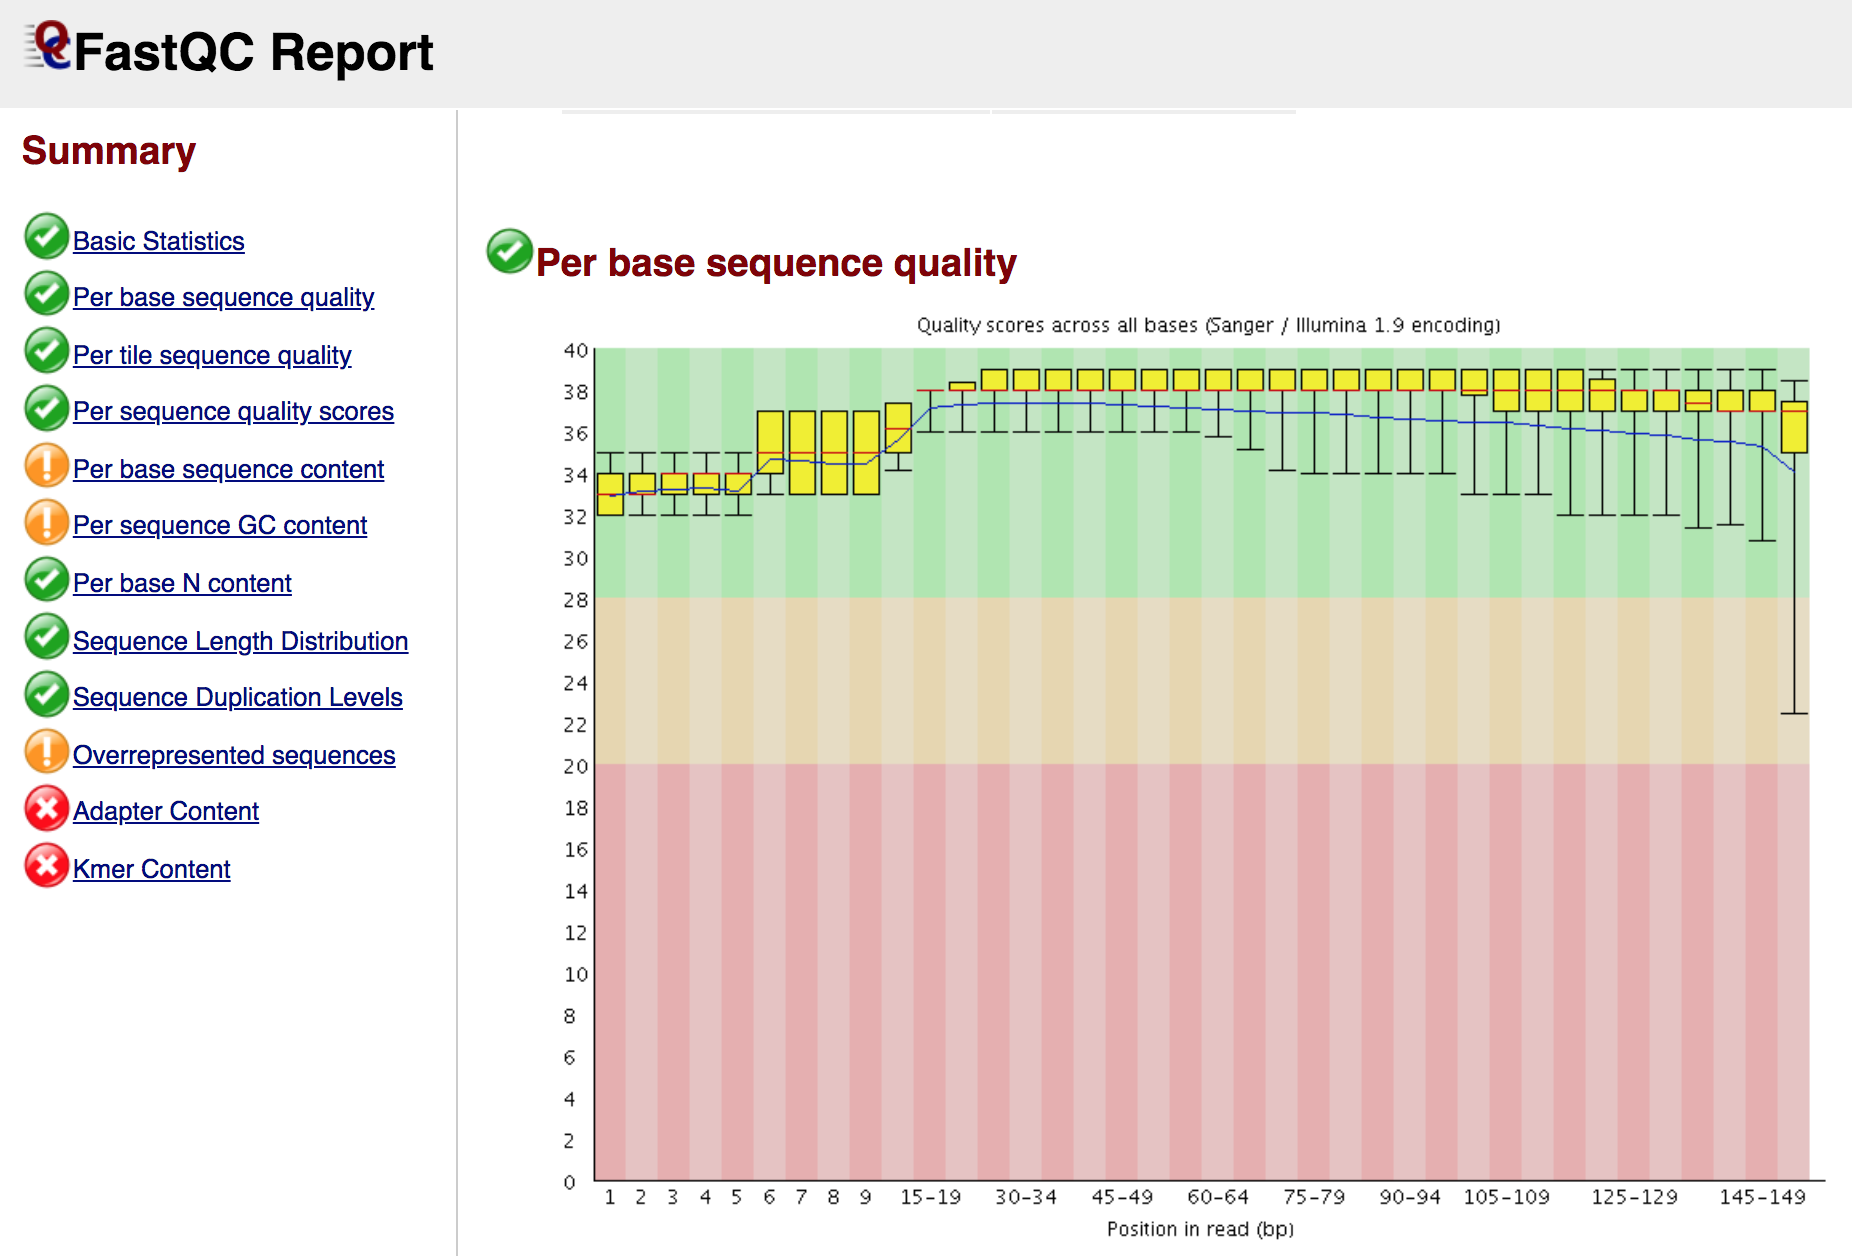
Task: Click the Summary heading
Action: tap(109, 151)
